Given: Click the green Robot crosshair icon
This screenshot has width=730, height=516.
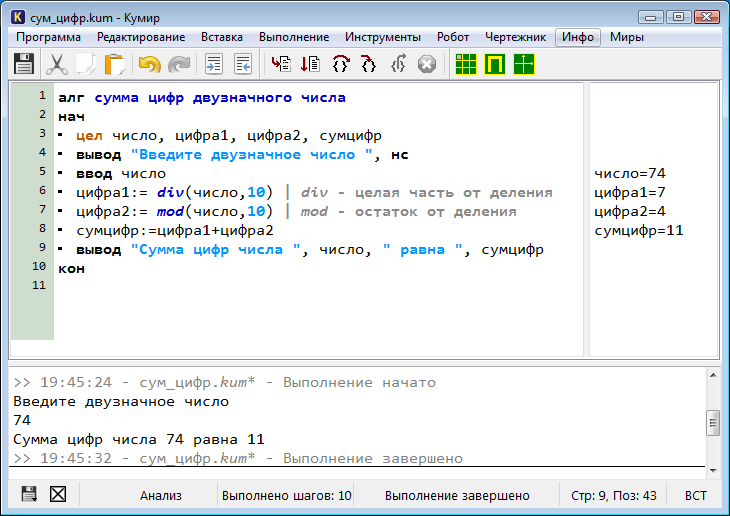Looking at the screenshot, I should coord(524,64).
